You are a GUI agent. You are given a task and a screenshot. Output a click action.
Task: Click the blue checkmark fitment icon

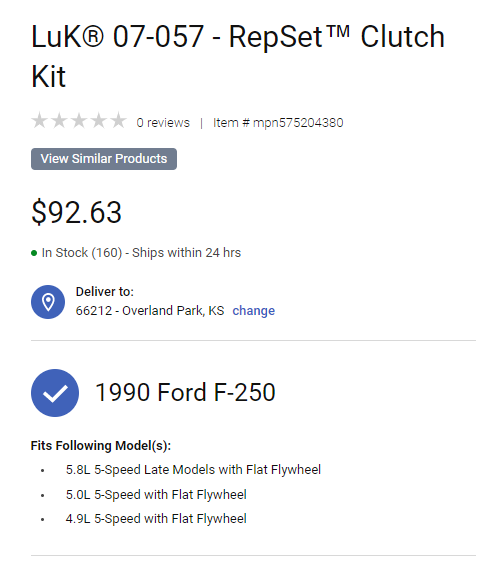(x=55, y=393)
